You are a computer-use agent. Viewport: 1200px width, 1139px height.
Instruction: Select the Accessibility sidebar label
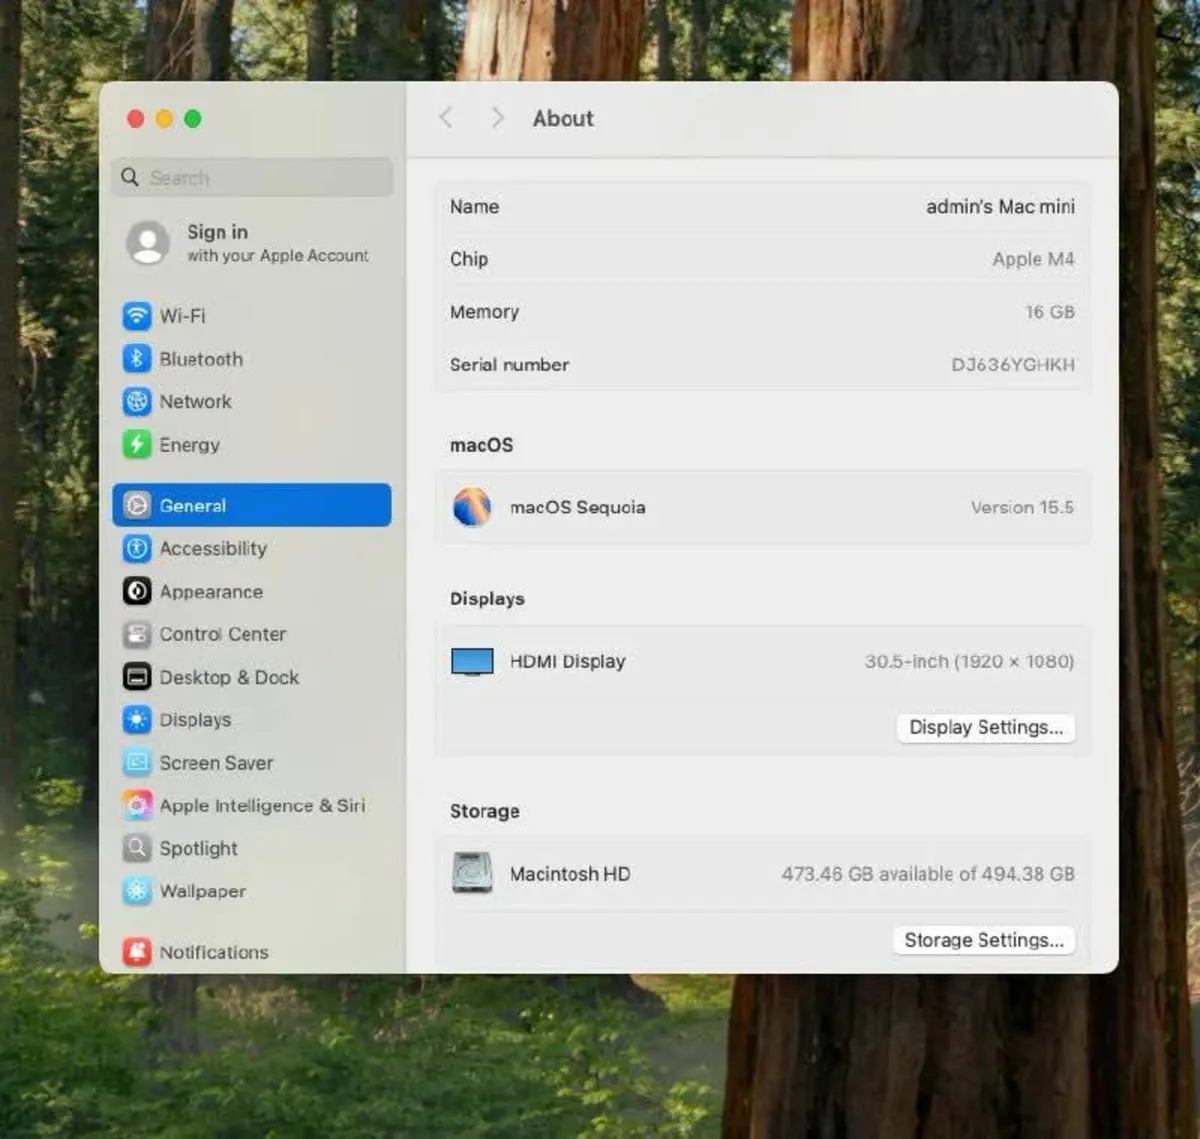pos(213,549)
